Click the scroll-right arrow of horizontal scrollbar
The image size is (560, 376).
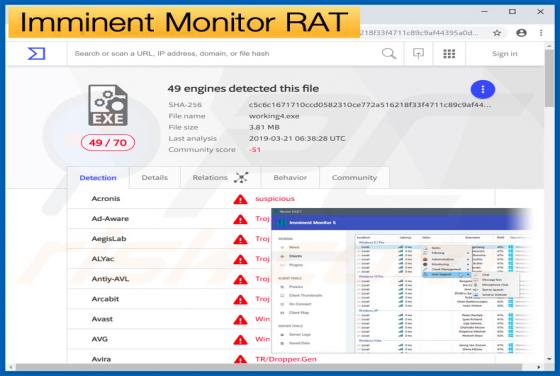(x=539, y=367)
